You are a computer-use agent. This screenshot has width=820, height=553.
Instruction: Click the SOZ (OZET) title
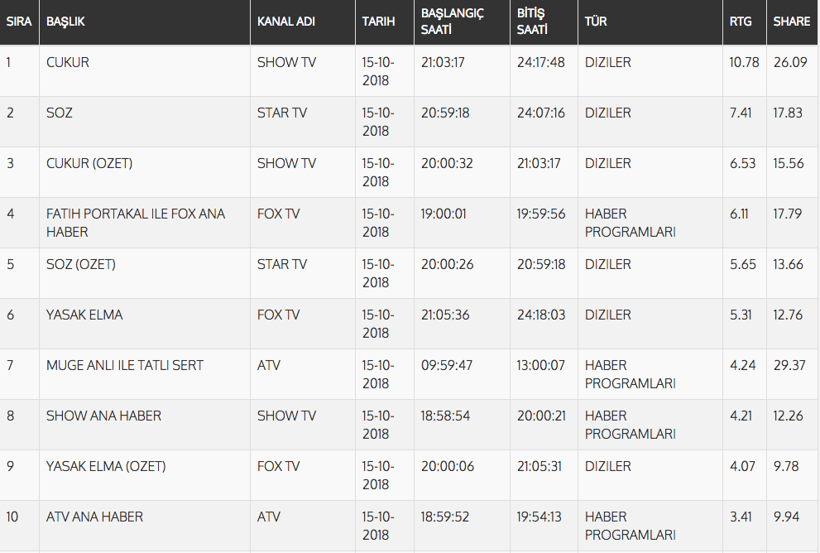[81, 264]
